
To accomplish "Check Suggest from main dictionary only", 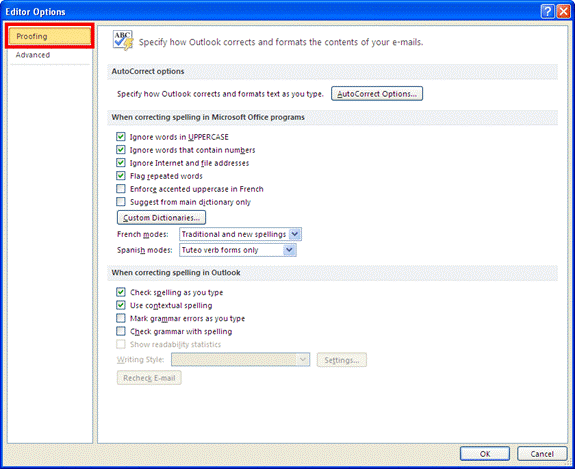I will (121, 202).
